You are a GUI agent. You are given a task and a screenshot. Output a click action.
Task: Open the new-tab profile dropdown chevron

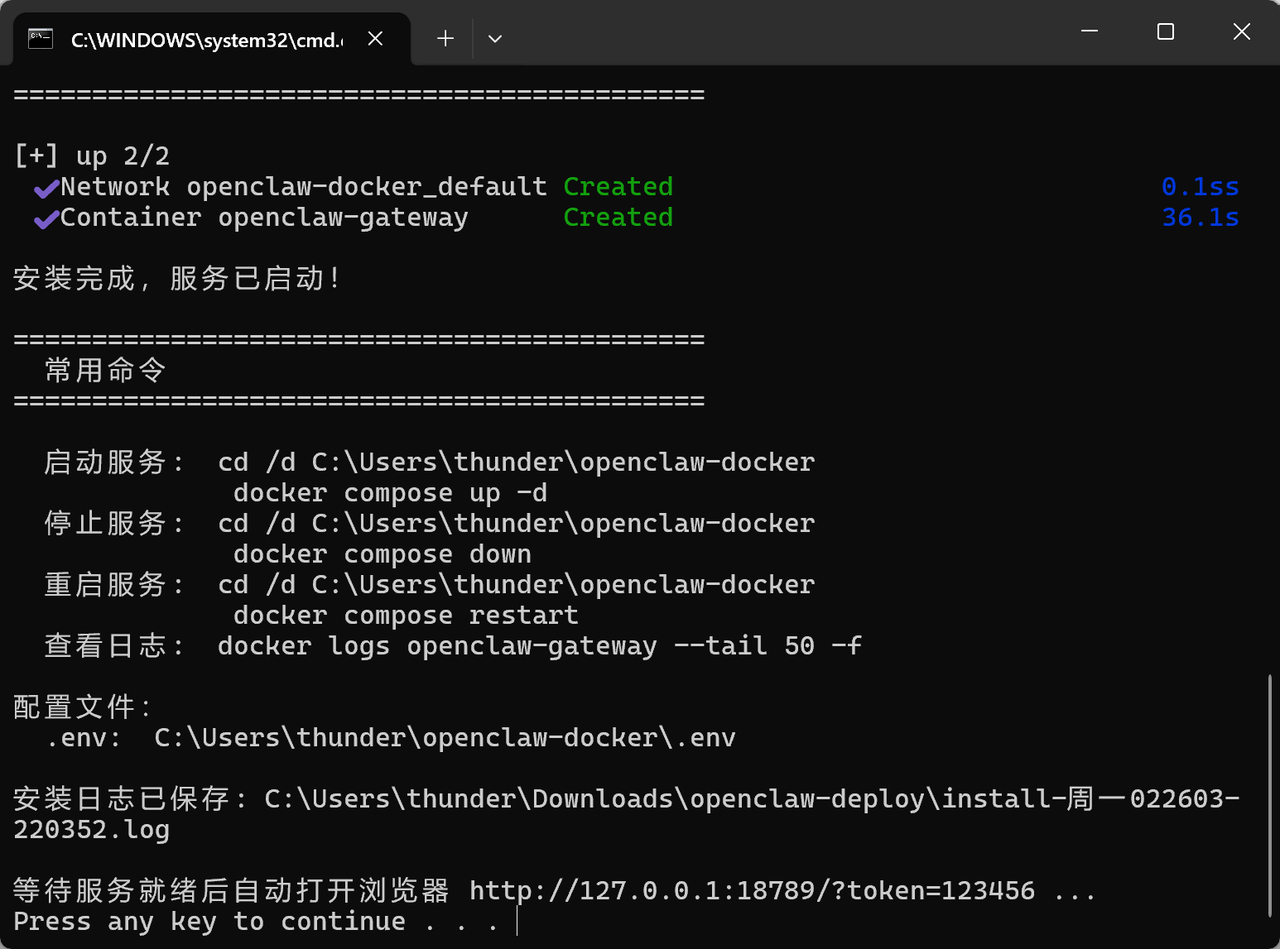click(494, 39)
